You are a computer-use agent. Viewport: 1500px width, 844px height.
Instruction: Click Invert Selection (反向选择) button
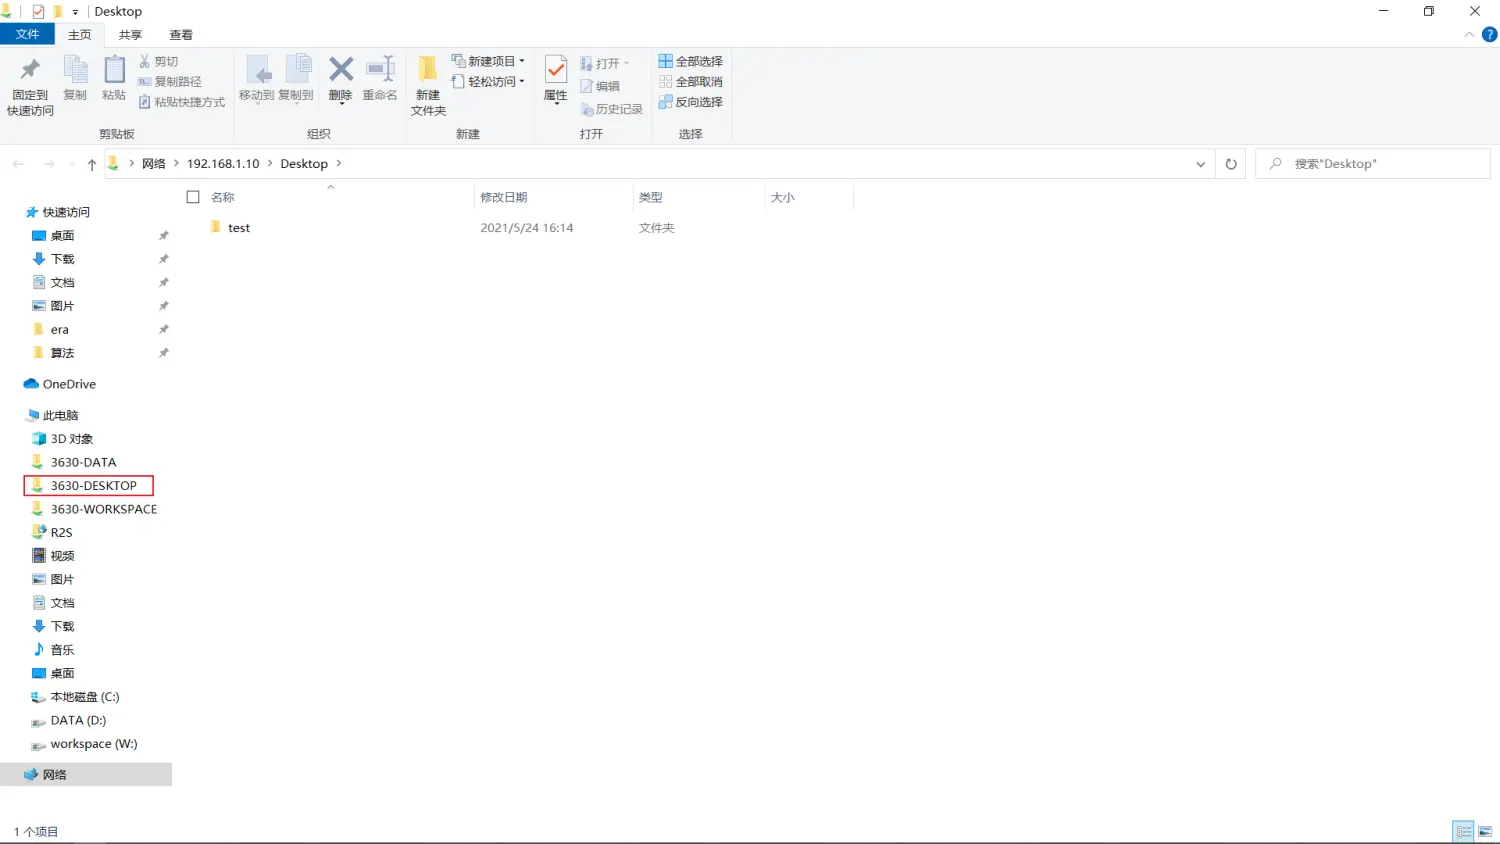click(691, 102)
